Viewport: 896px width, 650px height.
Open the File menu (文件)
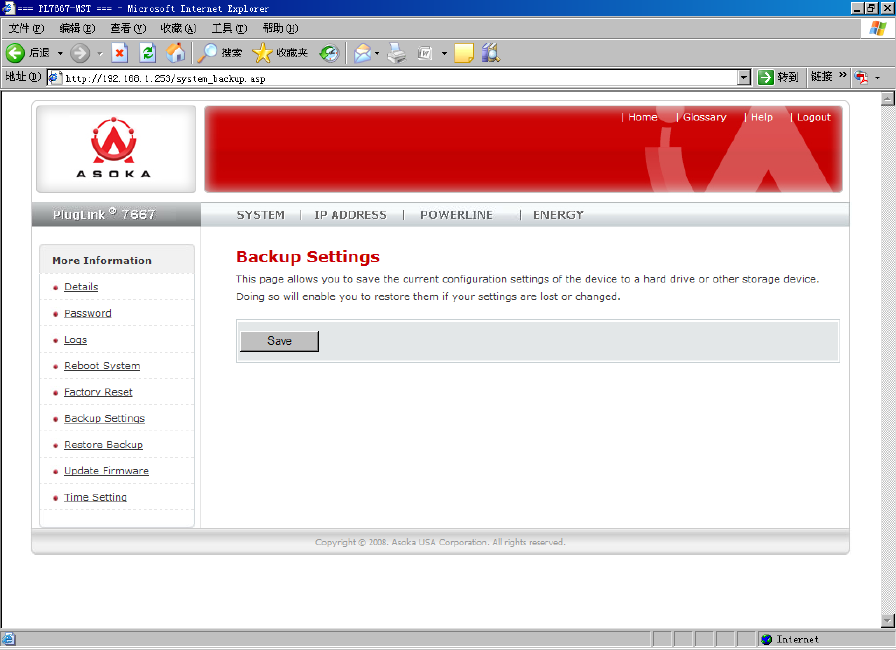point(26,28)
